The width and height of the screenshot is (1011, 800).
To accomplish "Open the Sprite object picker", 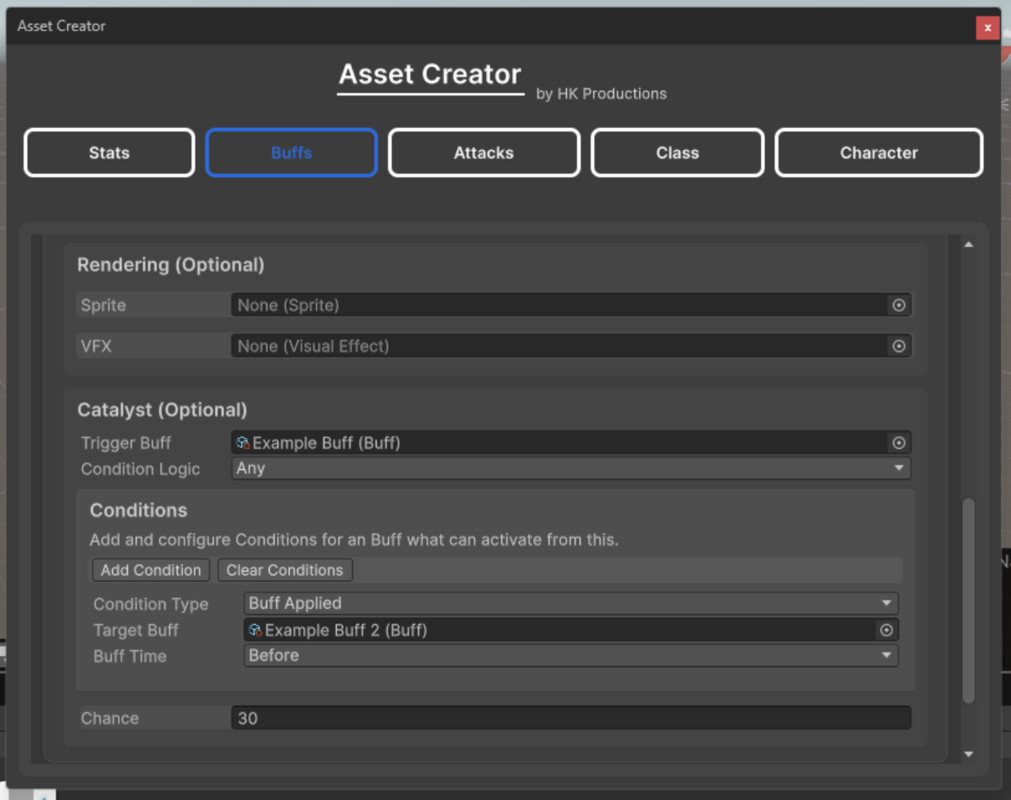I will [898, 305].
